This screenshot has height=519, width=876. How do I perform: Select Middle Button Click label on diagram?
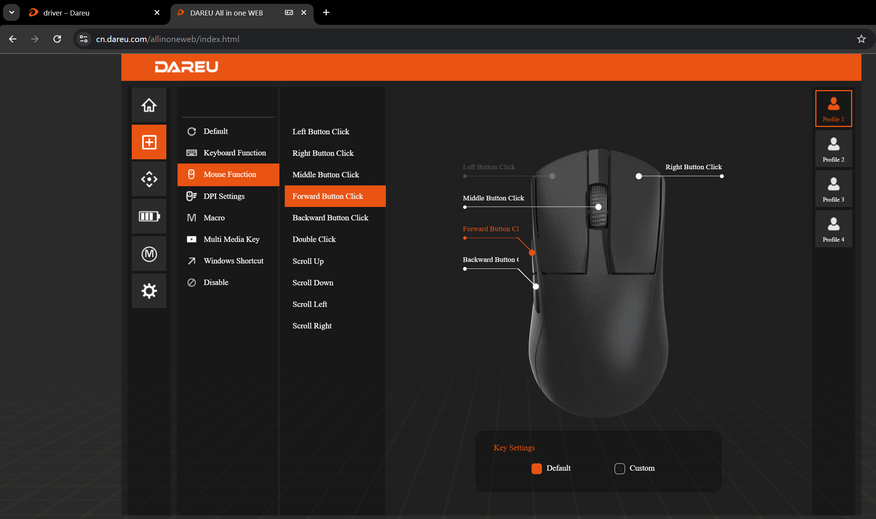pyautogui.click(x=493, y=198)
